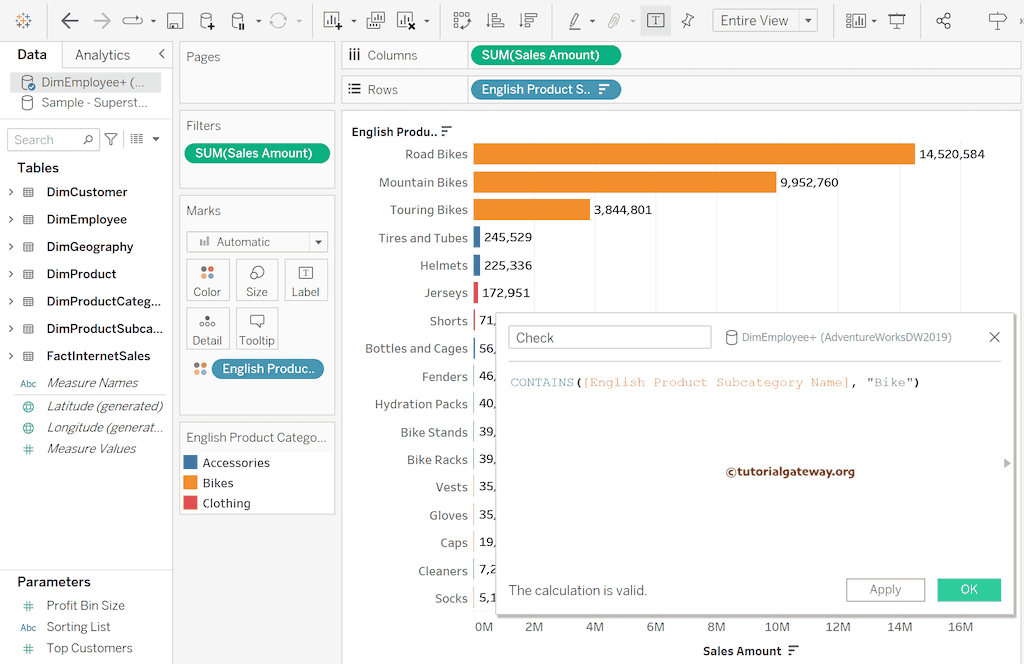Open the Share workbook icon
The height and width of the screenshot is (664, 1024).
tap(943, 20)
